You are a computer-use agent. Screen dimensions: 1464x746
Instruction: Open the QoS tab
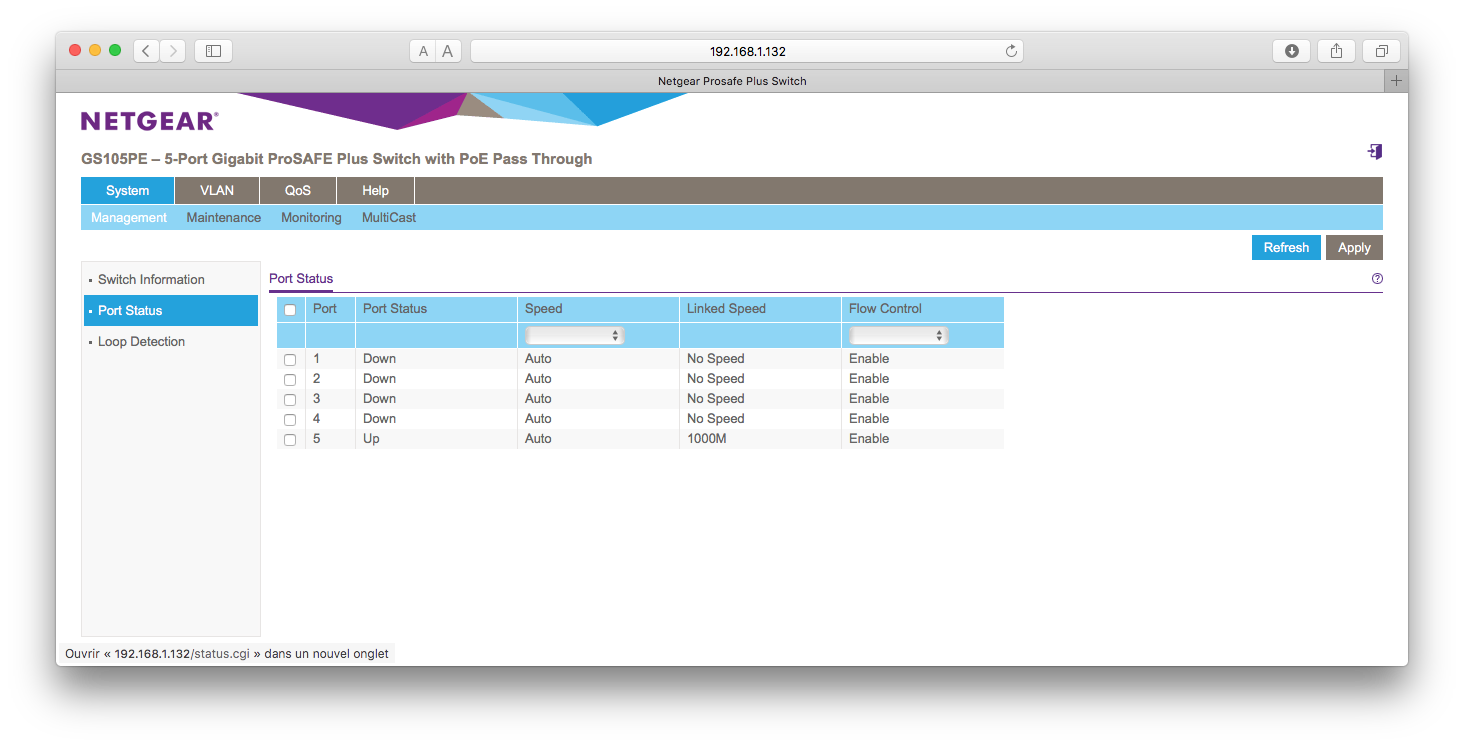point(297,191)
